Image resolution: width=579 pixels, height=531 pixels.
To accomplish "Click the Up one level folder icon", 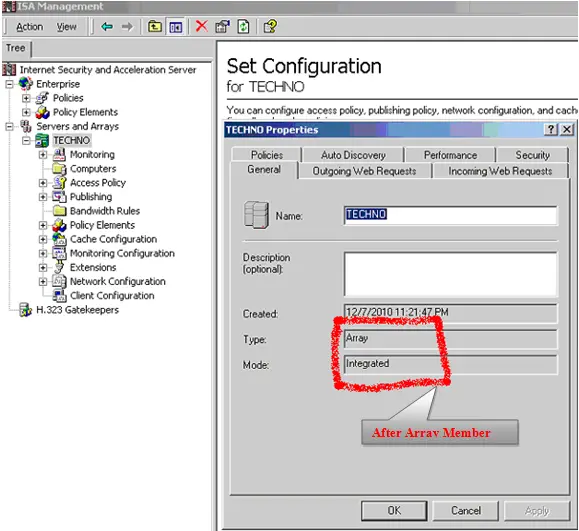I will (x=155, y=27).
